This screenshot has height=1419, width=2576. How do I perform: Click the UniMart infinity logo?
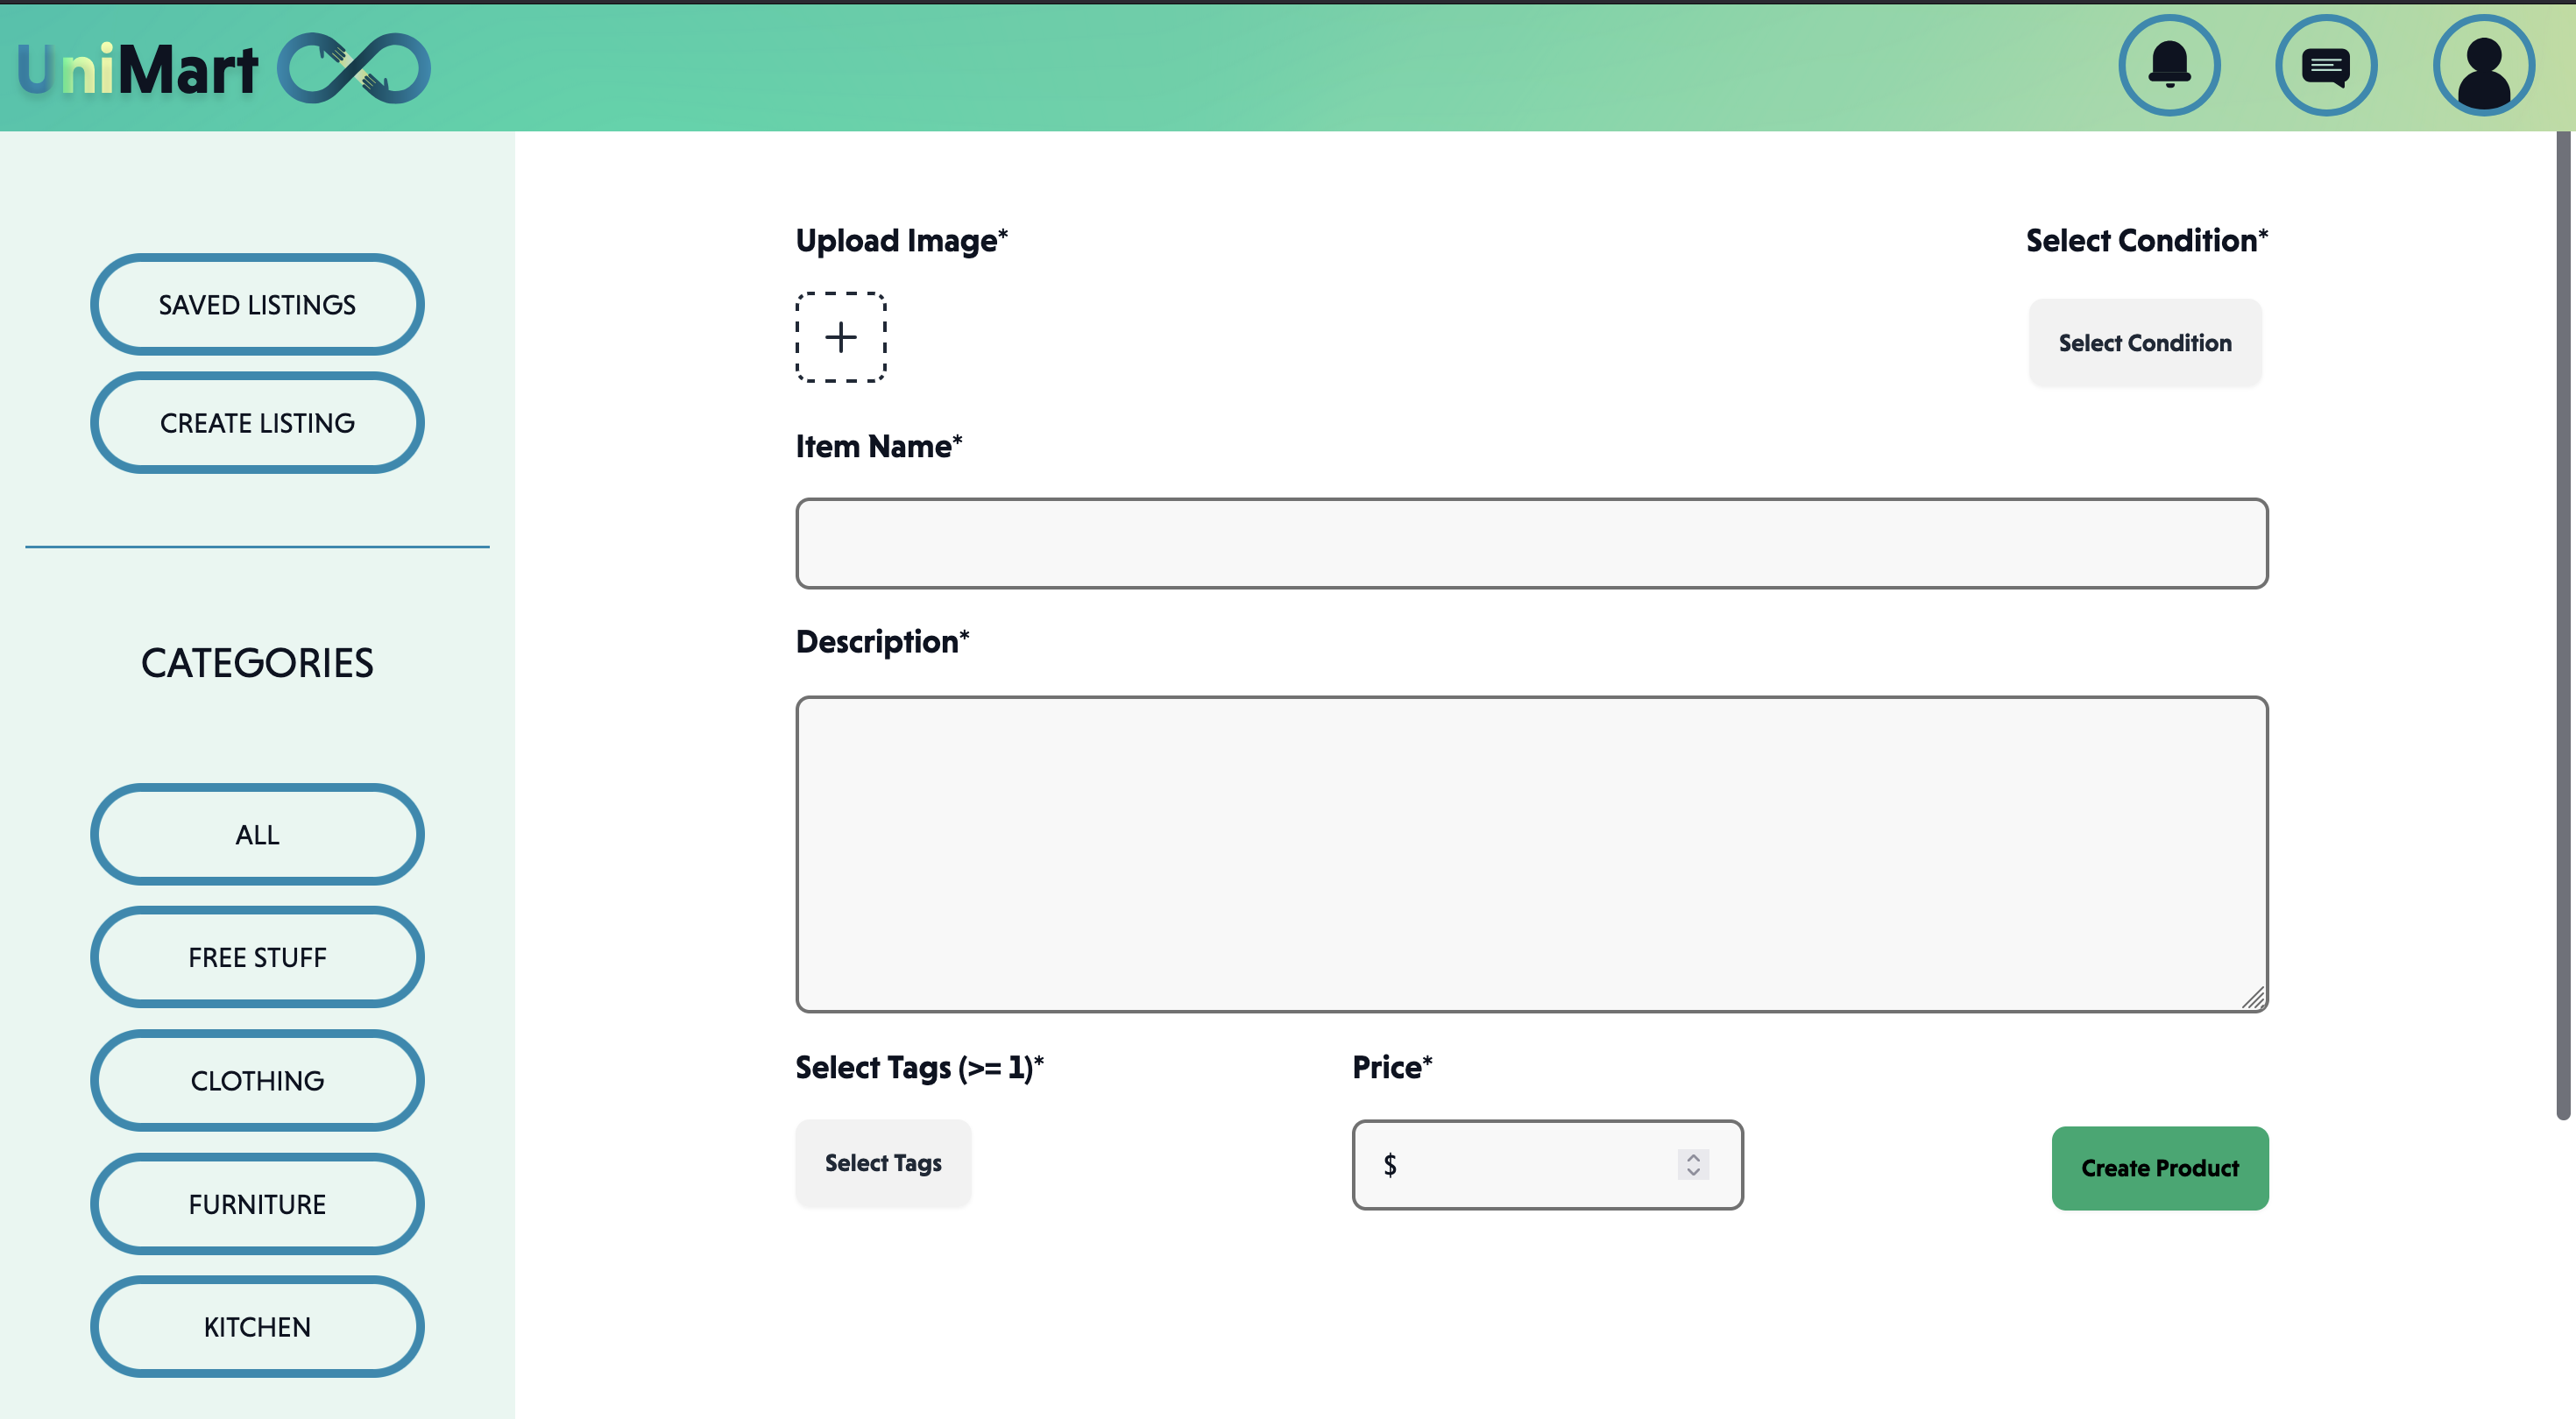pos(353,68)
